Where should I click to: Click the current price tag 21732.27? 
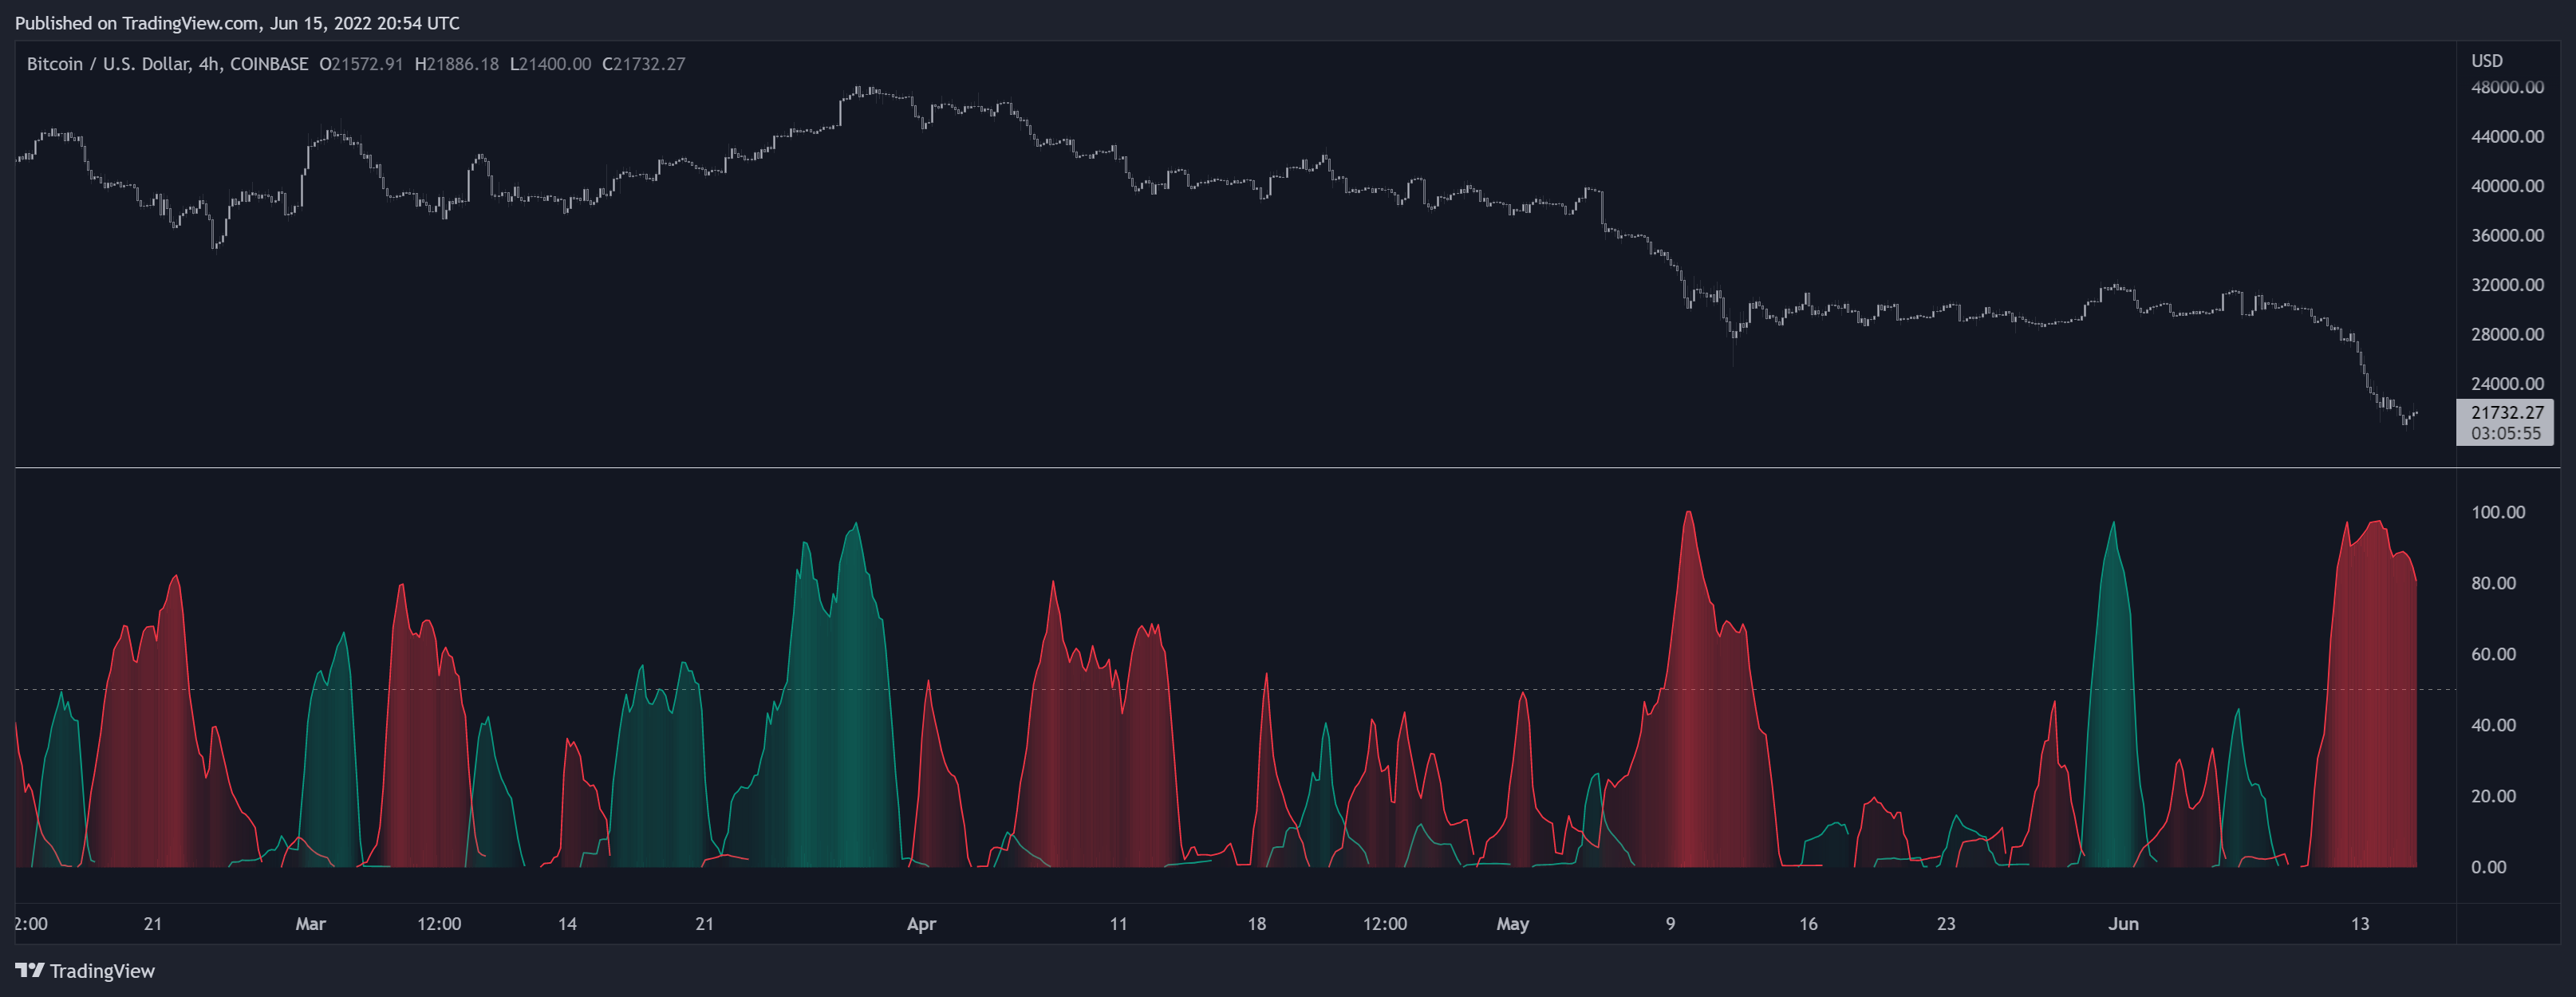point(2506,412)
